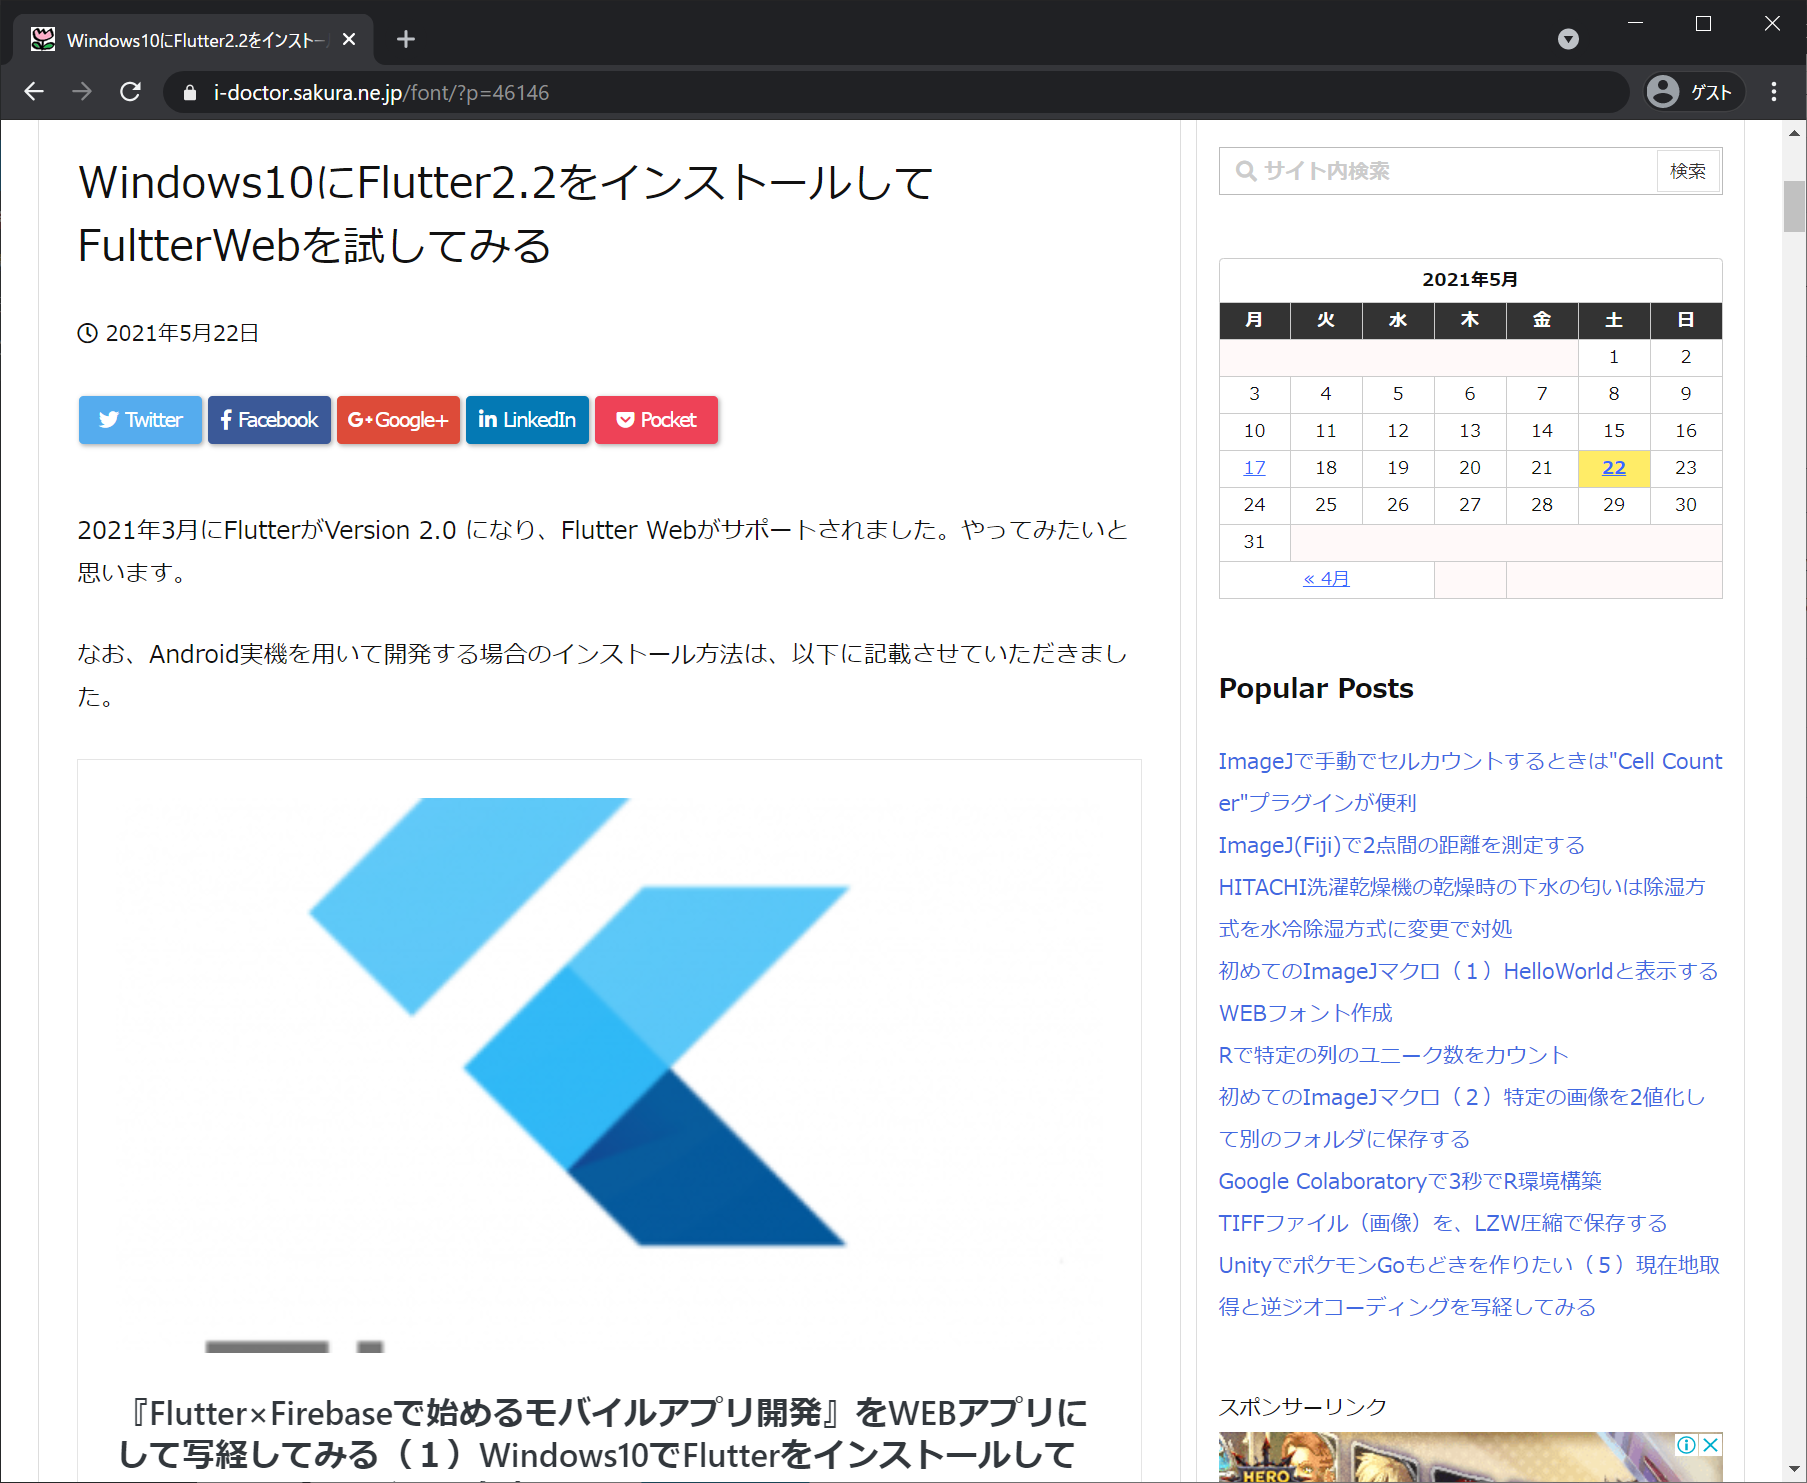The image size is (1807, 1483).
Task: Open Rで特定の列のユニーク数 post
Action: tap(1393, 1055)
